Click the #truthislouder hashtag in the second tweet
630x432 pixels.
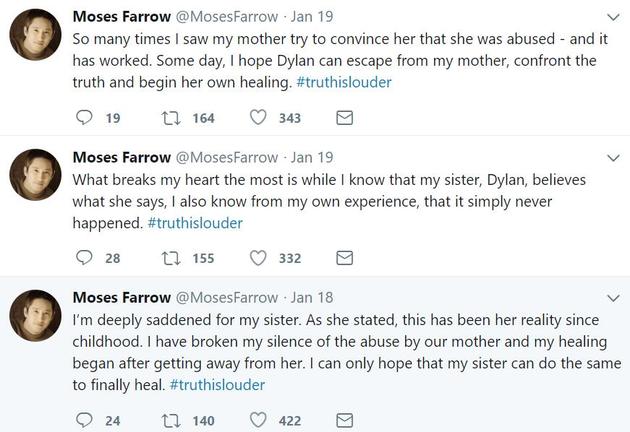pyautogui.click(x=195, y=222)
